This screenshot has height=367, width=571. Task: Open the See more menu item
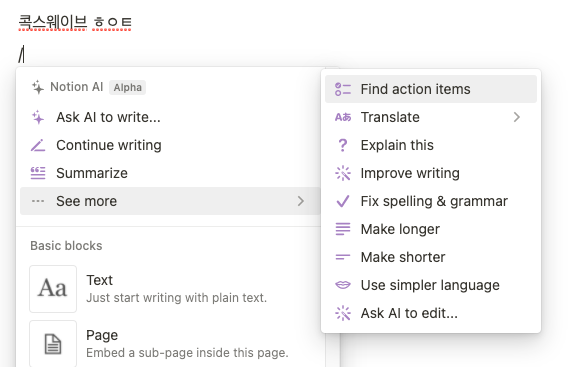coord(170,201)
